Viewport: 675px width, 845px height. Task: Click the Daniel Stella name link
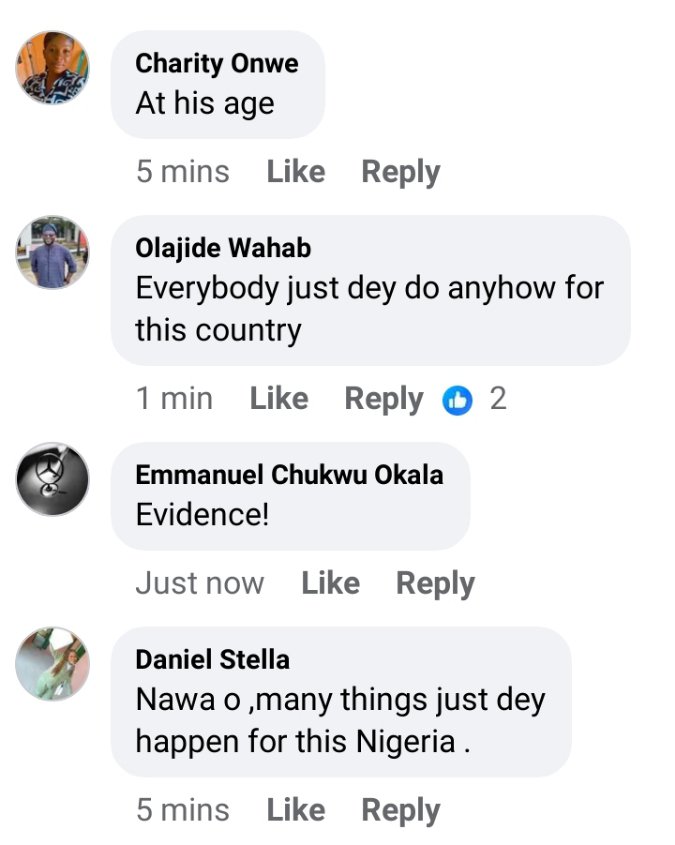pos(212,660)
